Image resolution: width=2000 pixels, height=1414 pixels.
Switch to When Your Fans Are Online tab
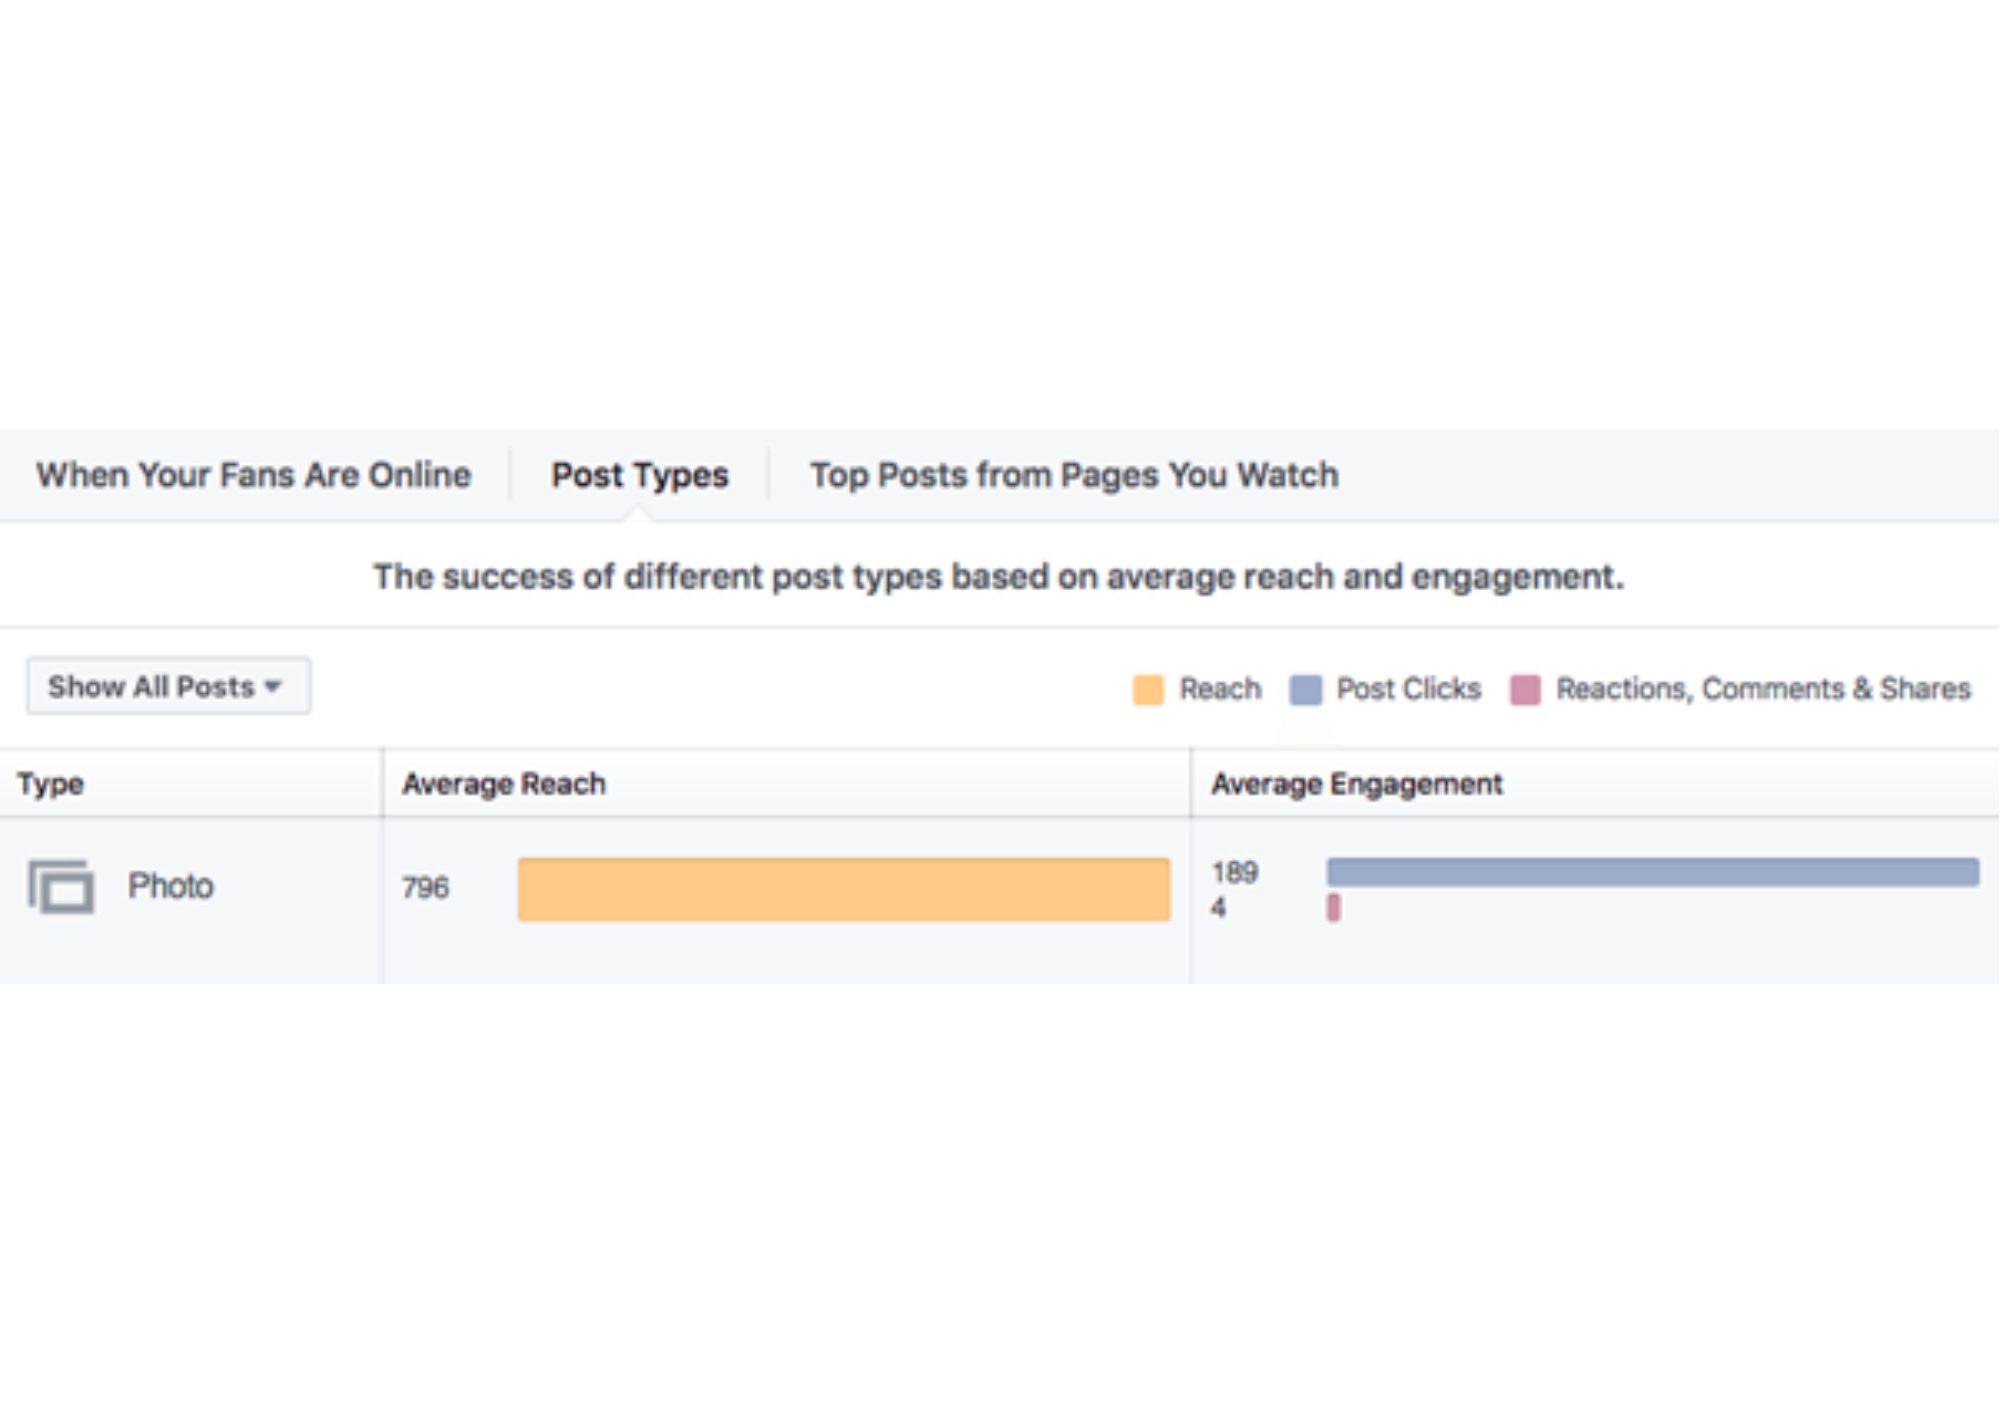pyautogui.click(x=253, y=475)
